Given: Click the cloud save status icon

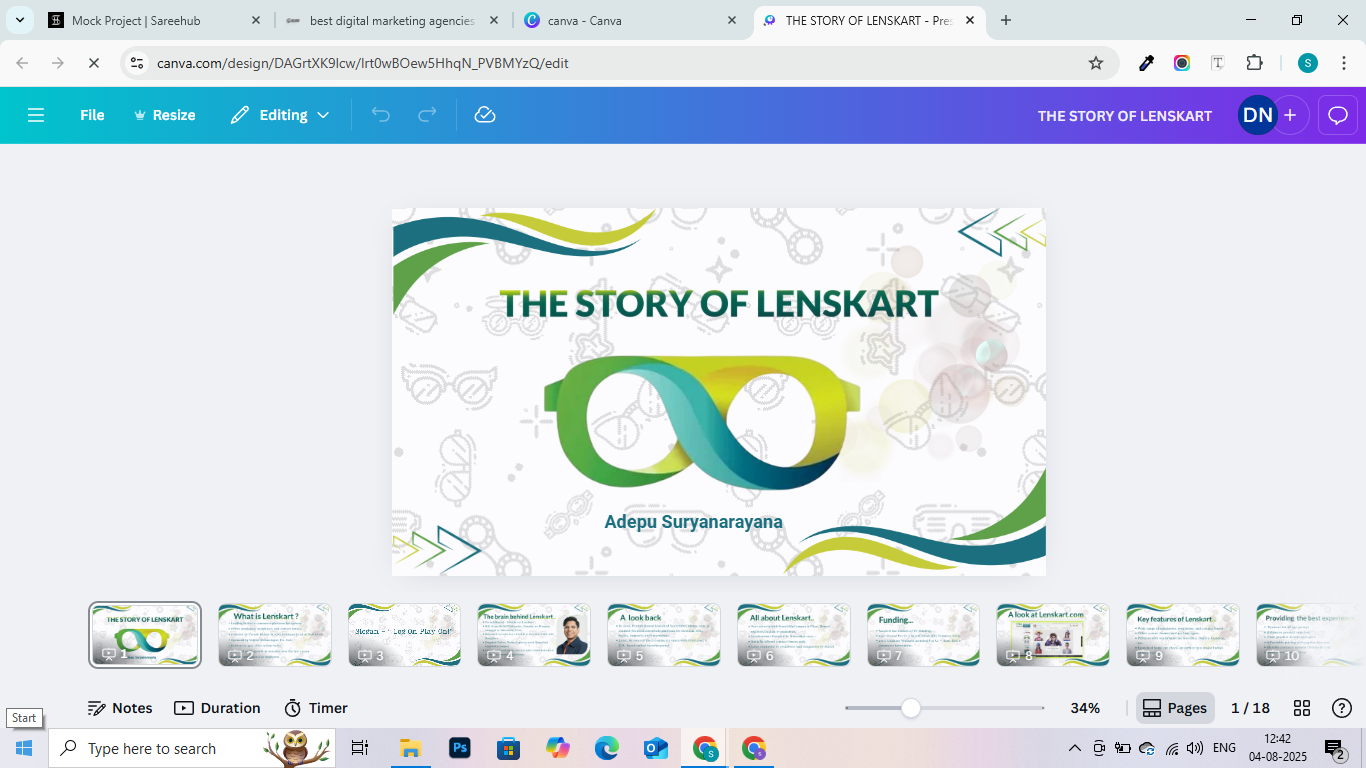Looking at the screenshot, I should pyautogui.click(x=485, y=115).
